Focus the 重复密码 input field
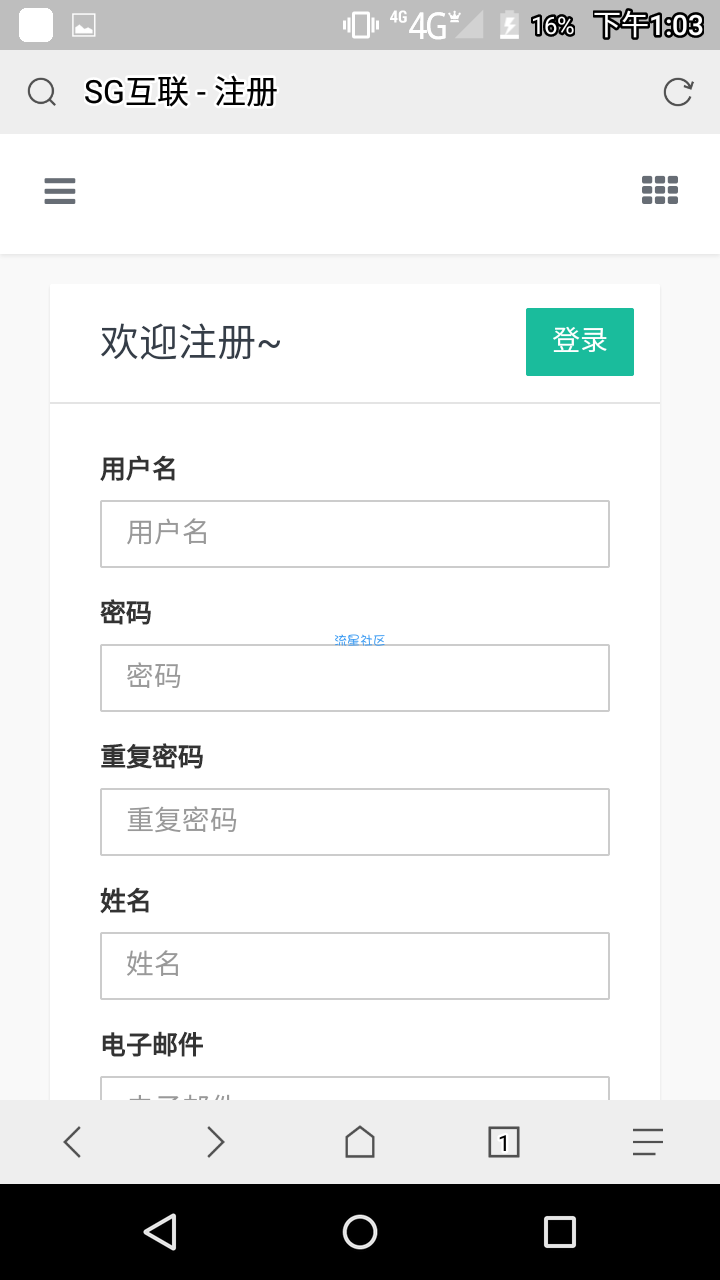720x1280 pixels. click(x=355, y=822)
